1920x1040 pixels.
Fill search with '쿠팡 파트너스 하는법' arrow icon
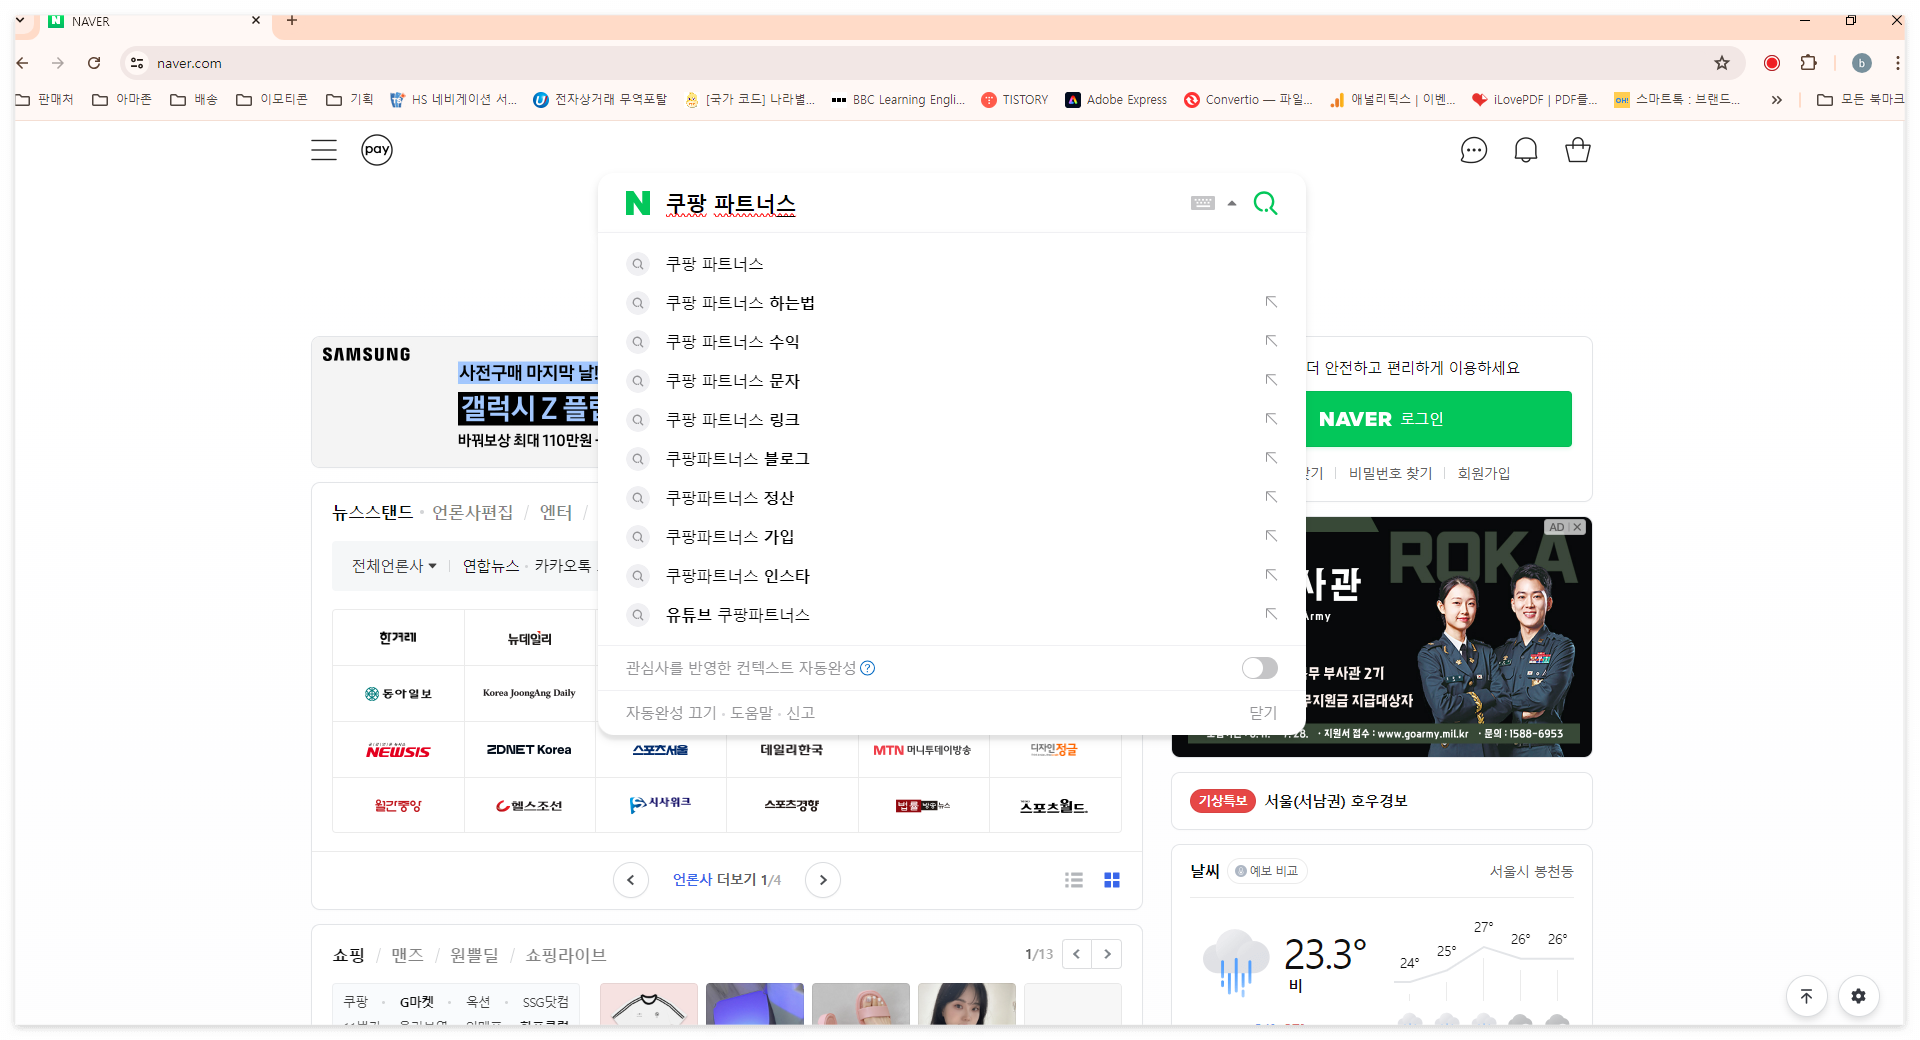[1271, 302]
